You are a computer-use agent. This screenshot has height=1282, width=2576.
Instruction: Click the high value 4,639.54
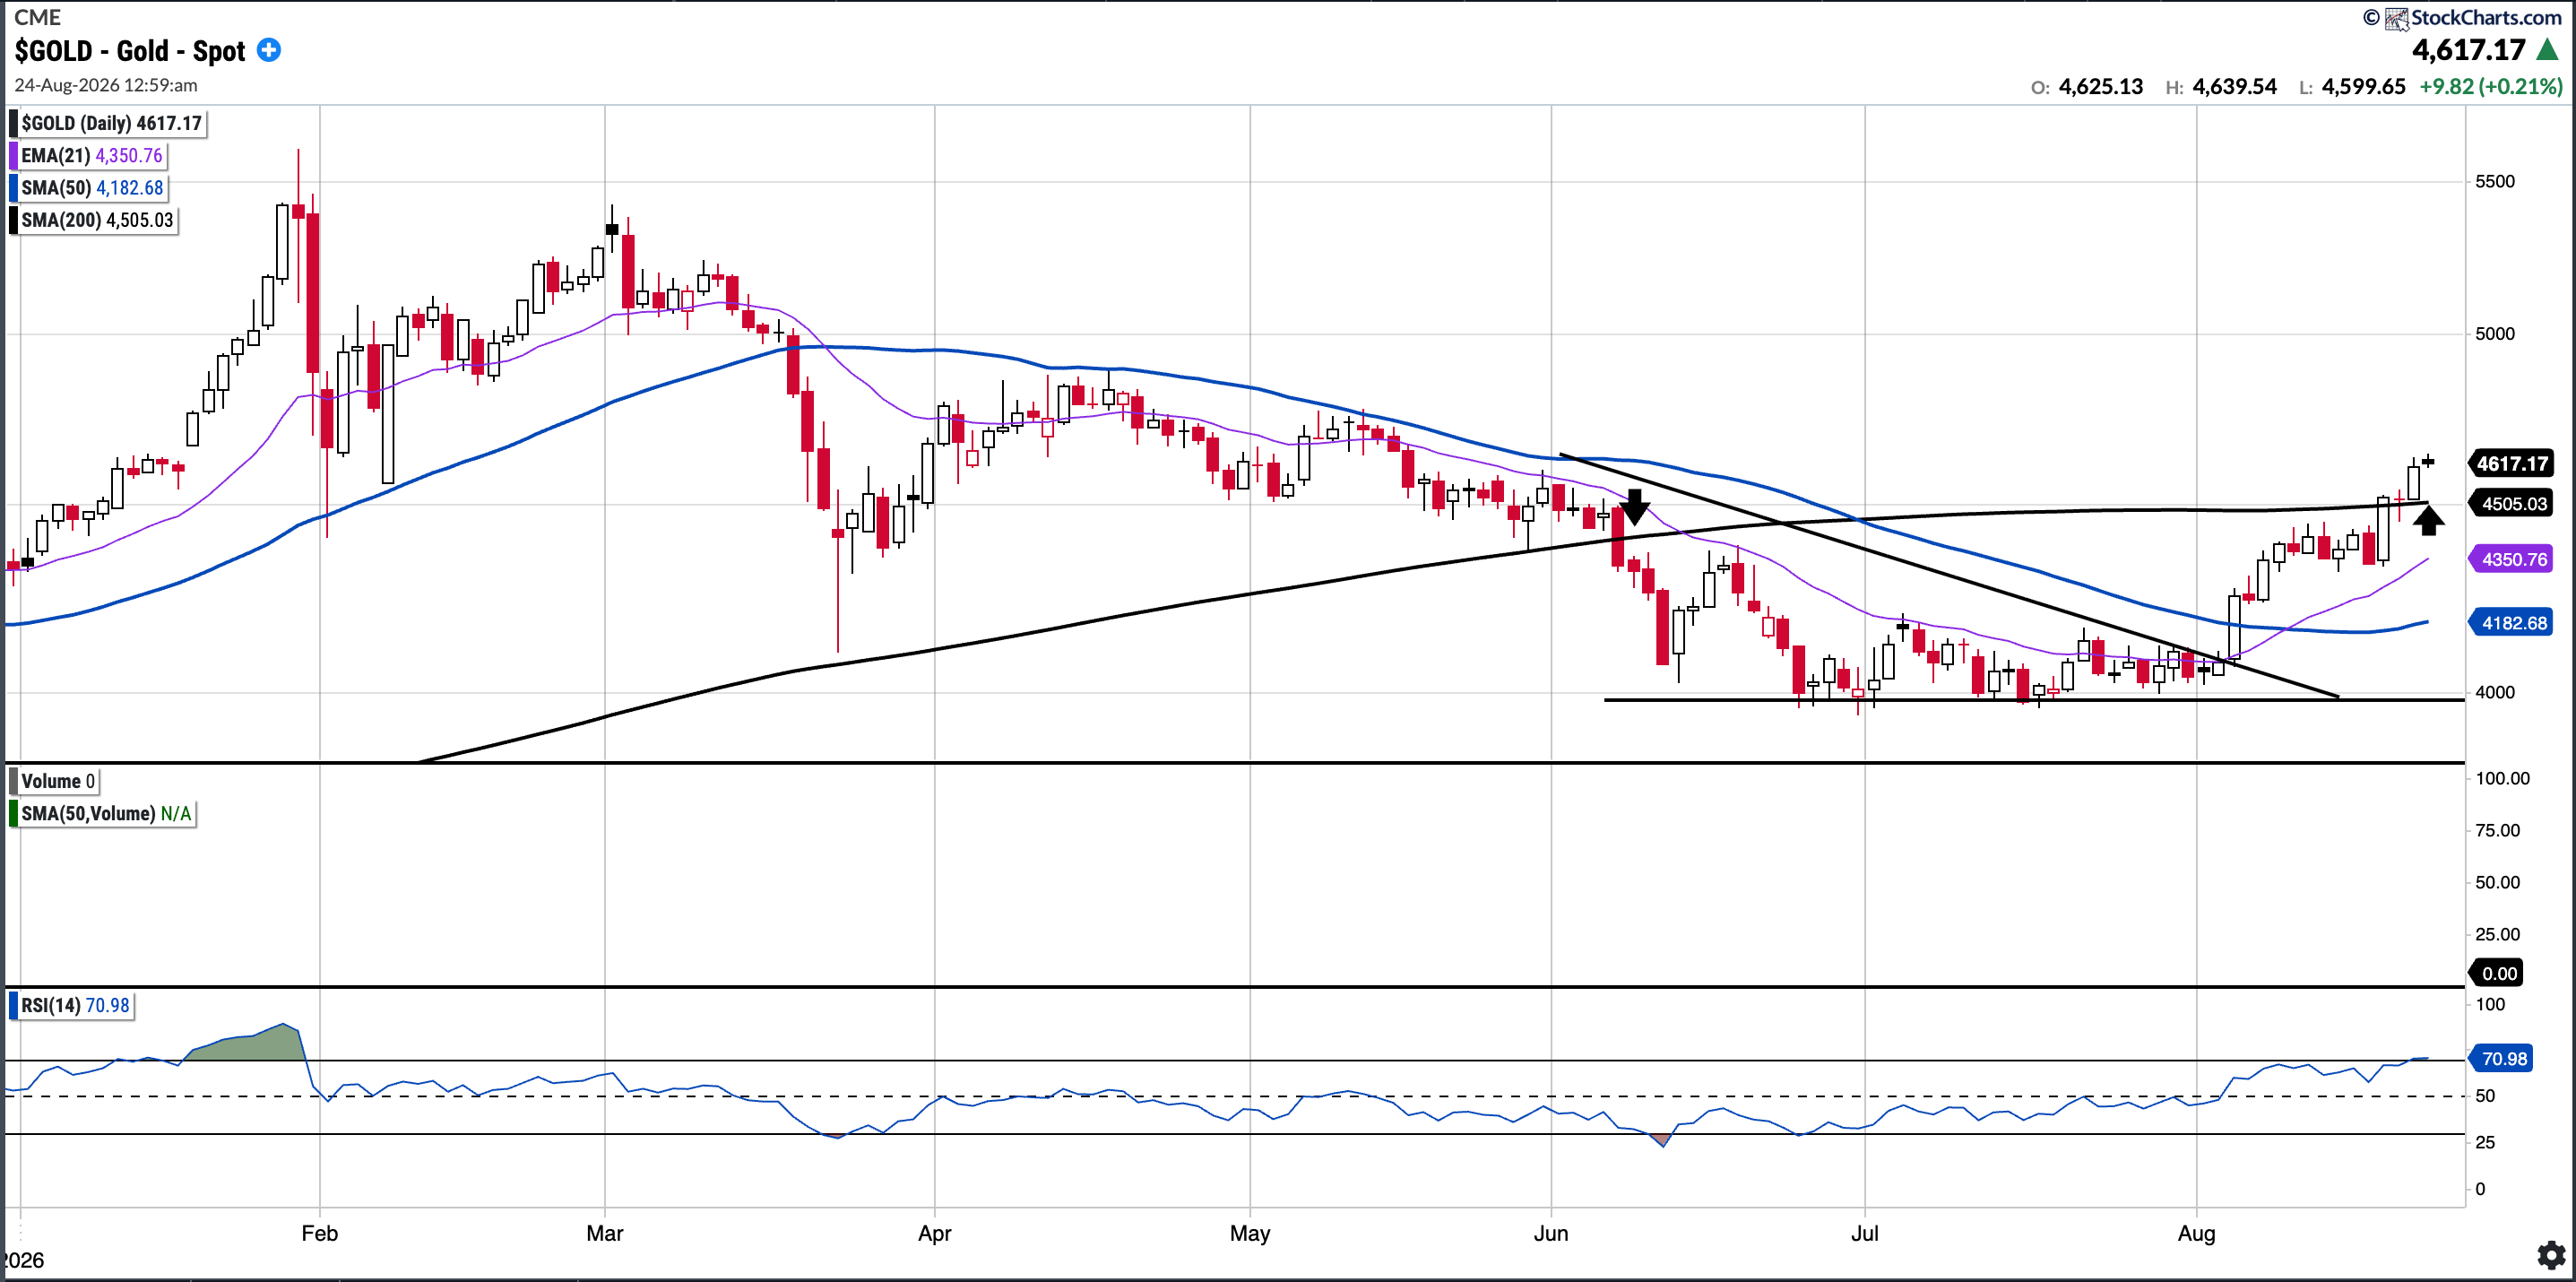(2234, 87)
